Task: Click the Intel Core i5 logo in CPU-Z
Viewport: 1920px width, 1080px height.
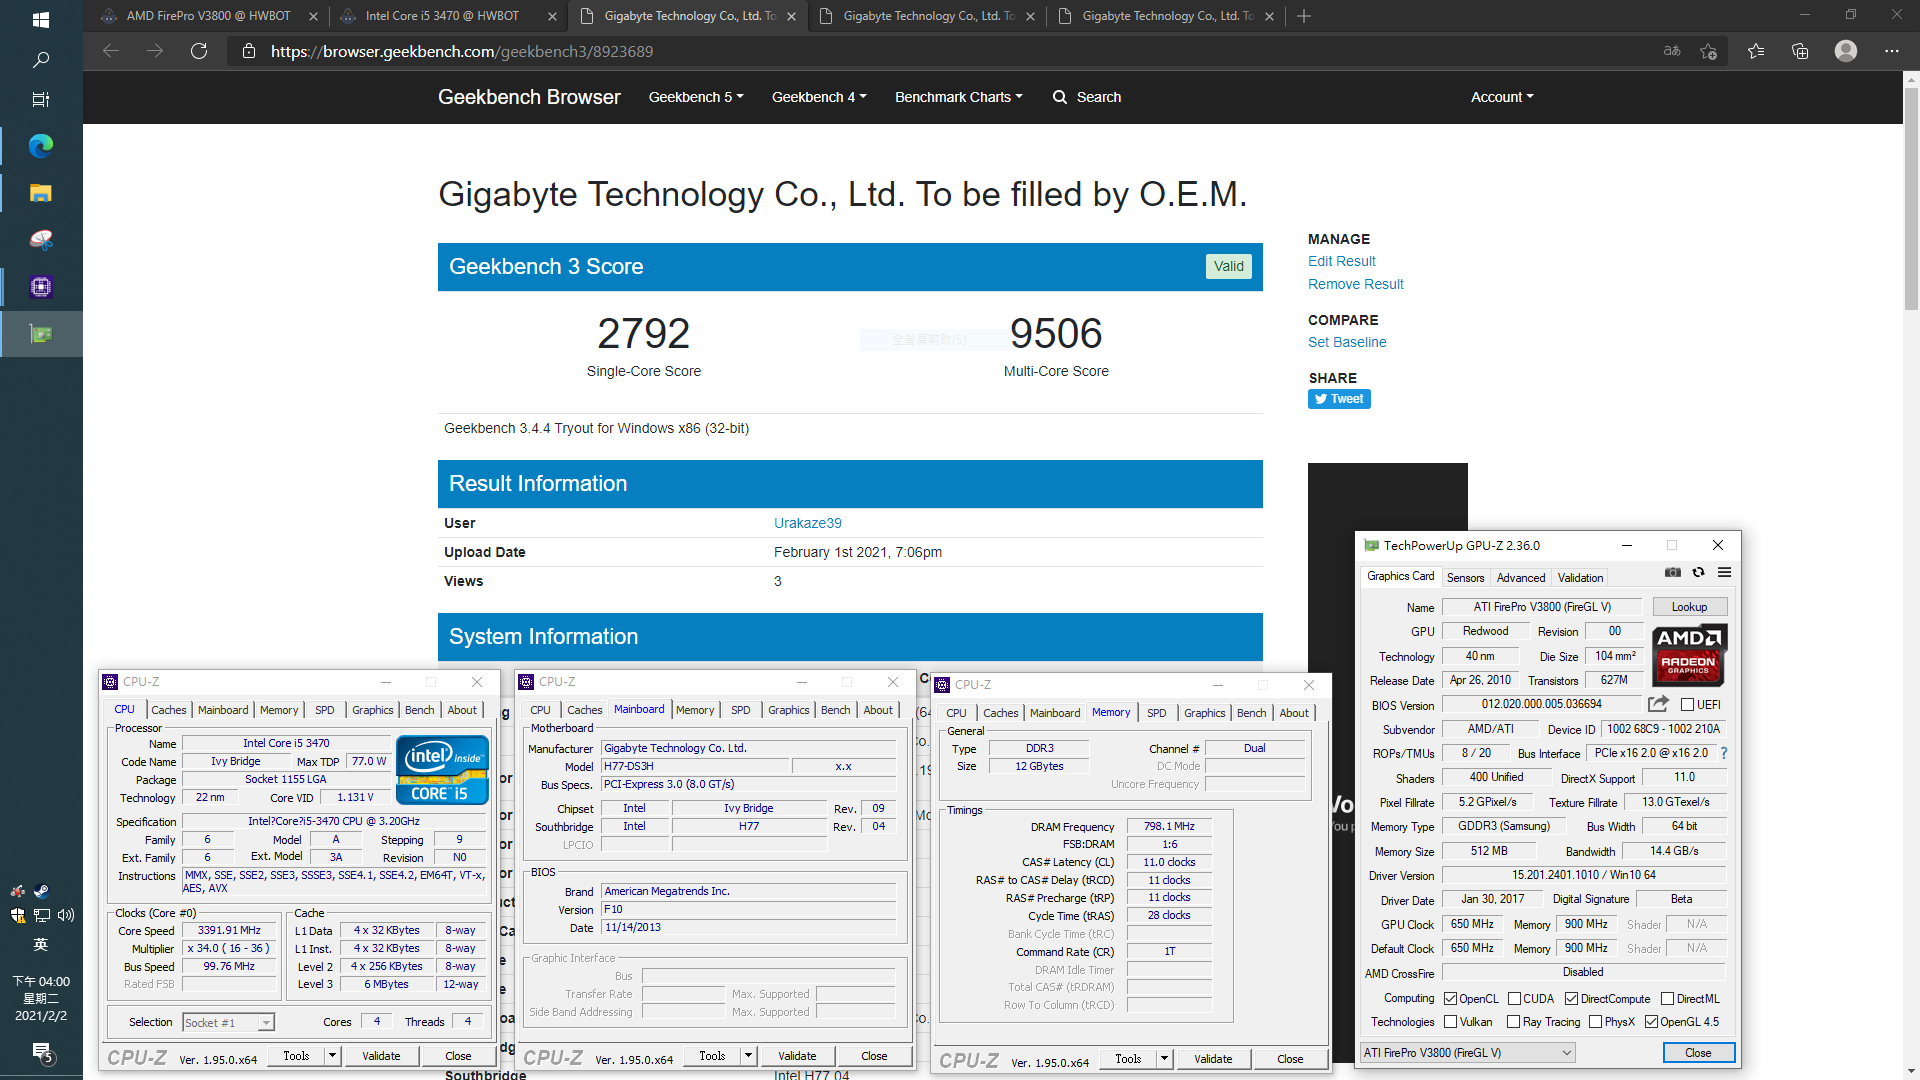Action: (x=441, y=770)
